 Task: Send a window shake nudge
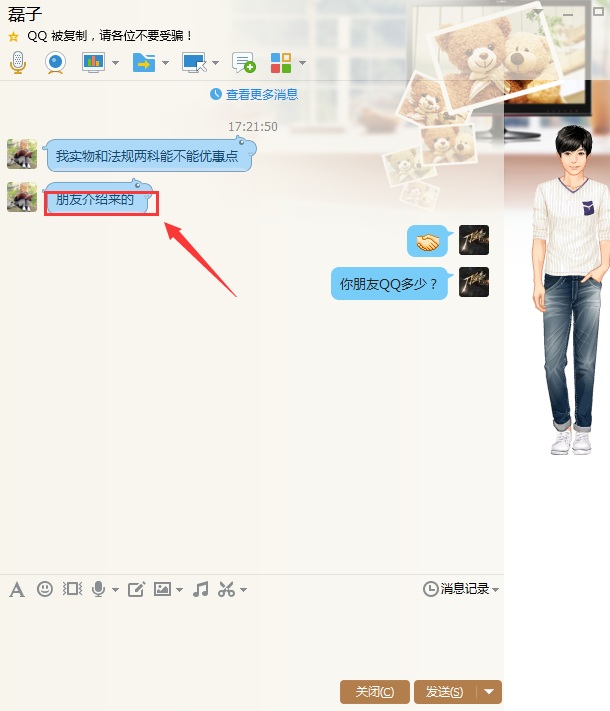pyautogui.click(x=72, y=589)
